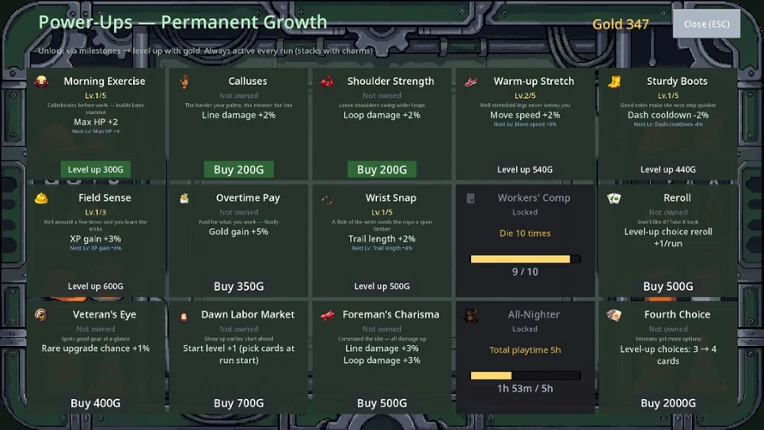Close the Power-Ups menu
Viewport: 764px width, 430px height.
pyautogui.click(x=707, y=24)
